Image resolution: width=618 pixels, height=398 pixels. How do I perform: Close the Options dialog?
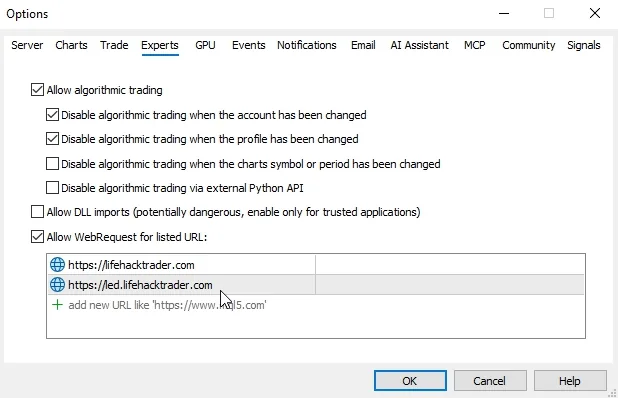pos(595,13)
